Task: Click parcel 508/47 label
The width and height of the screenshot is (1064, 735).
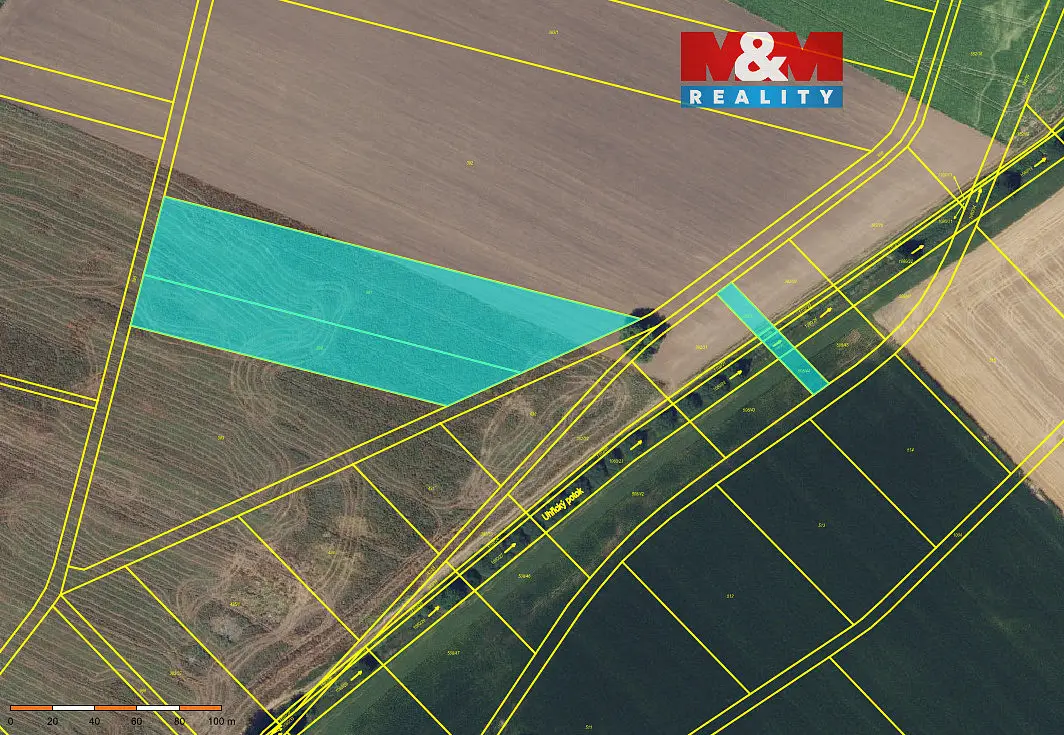Action: click(454, 652)
